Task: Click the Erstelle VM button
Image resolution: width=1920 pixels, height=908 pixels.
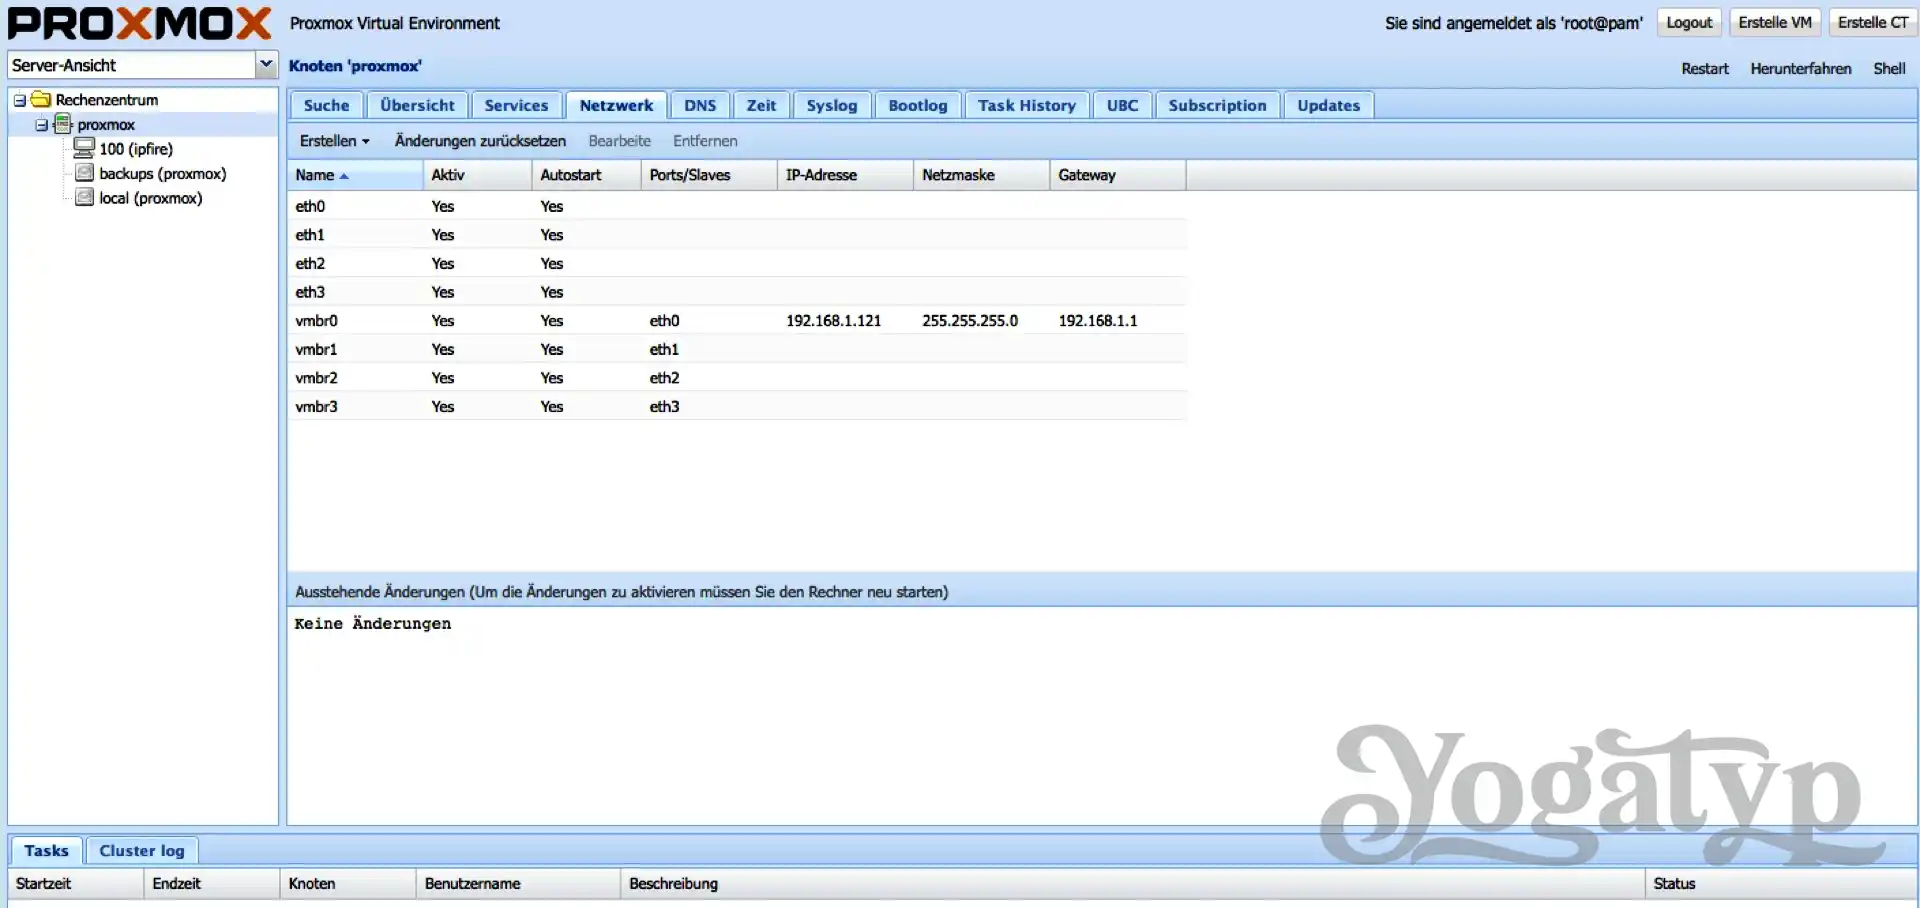Action: click(x=1775, y=22)
